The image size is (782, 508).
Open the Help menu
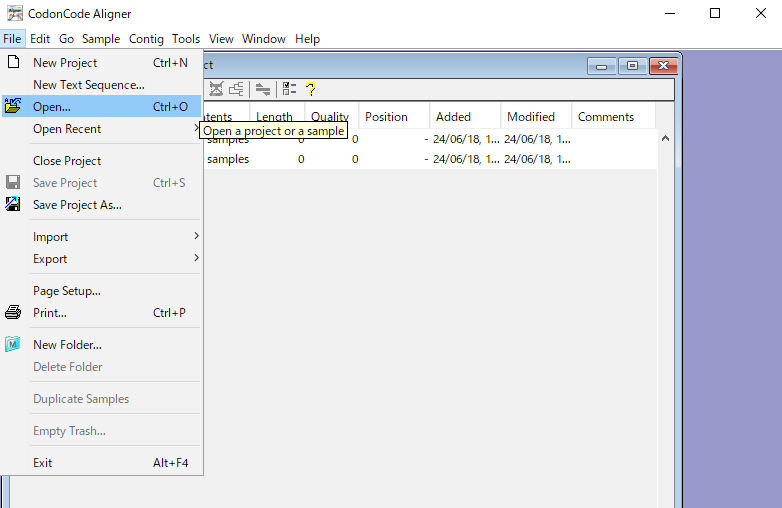(x=307, y=39)
